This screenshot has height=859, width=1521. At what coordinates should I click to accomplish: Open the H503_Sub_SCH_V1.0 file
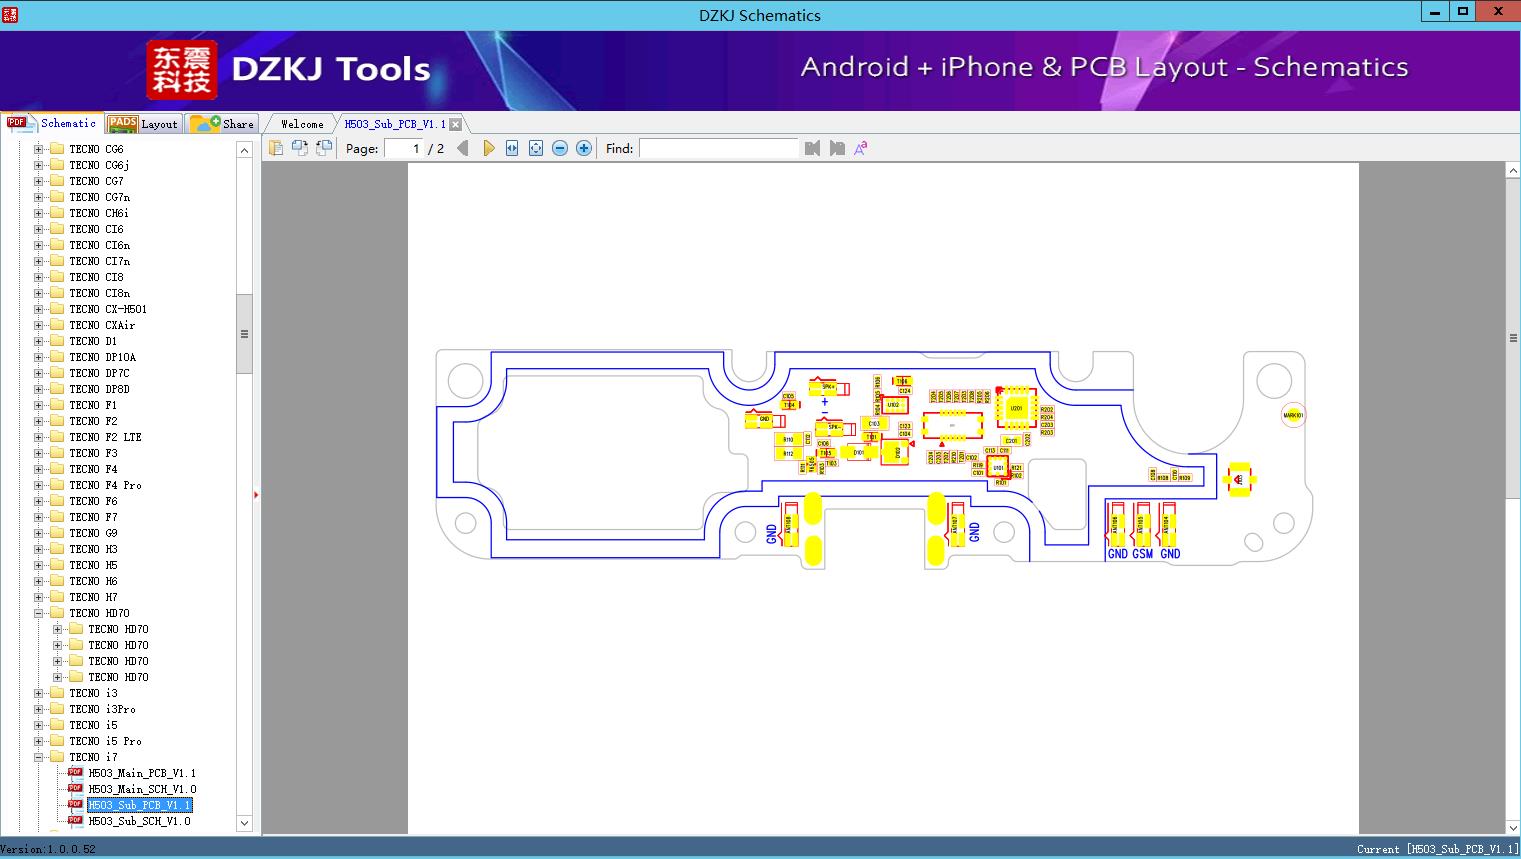coord(139,821)
